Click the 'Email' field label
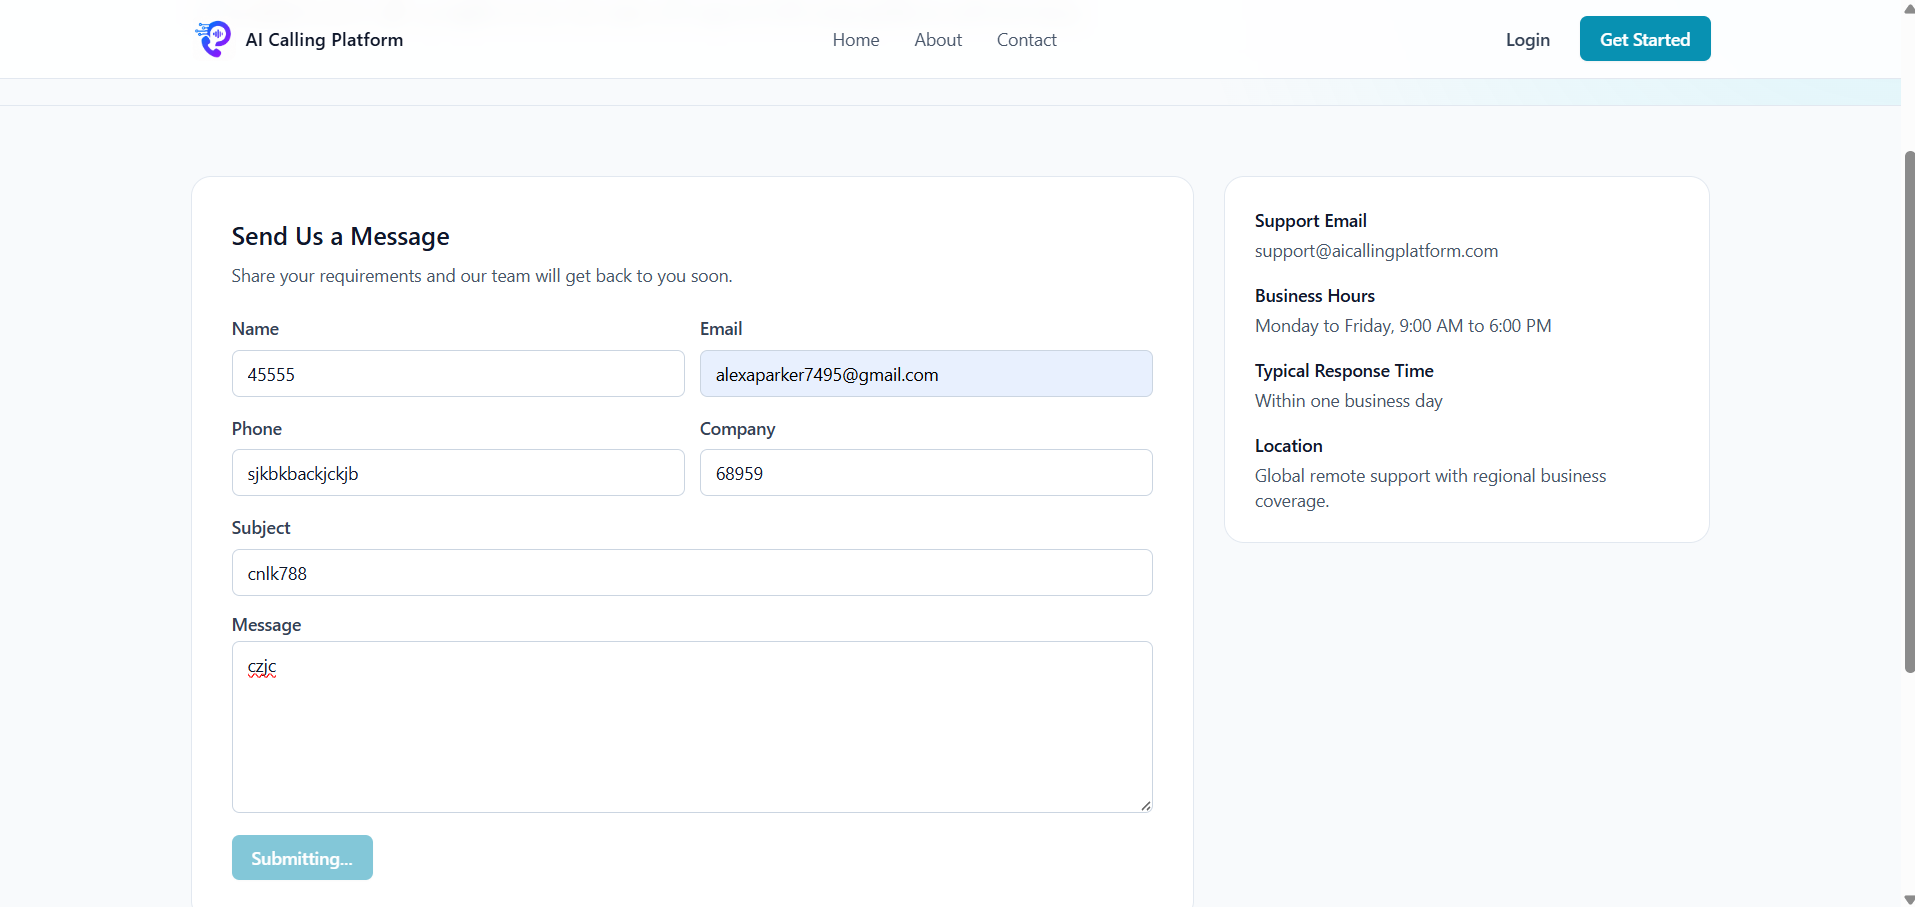The width and height of the screenshot is (1915, 907). point(721,329)
